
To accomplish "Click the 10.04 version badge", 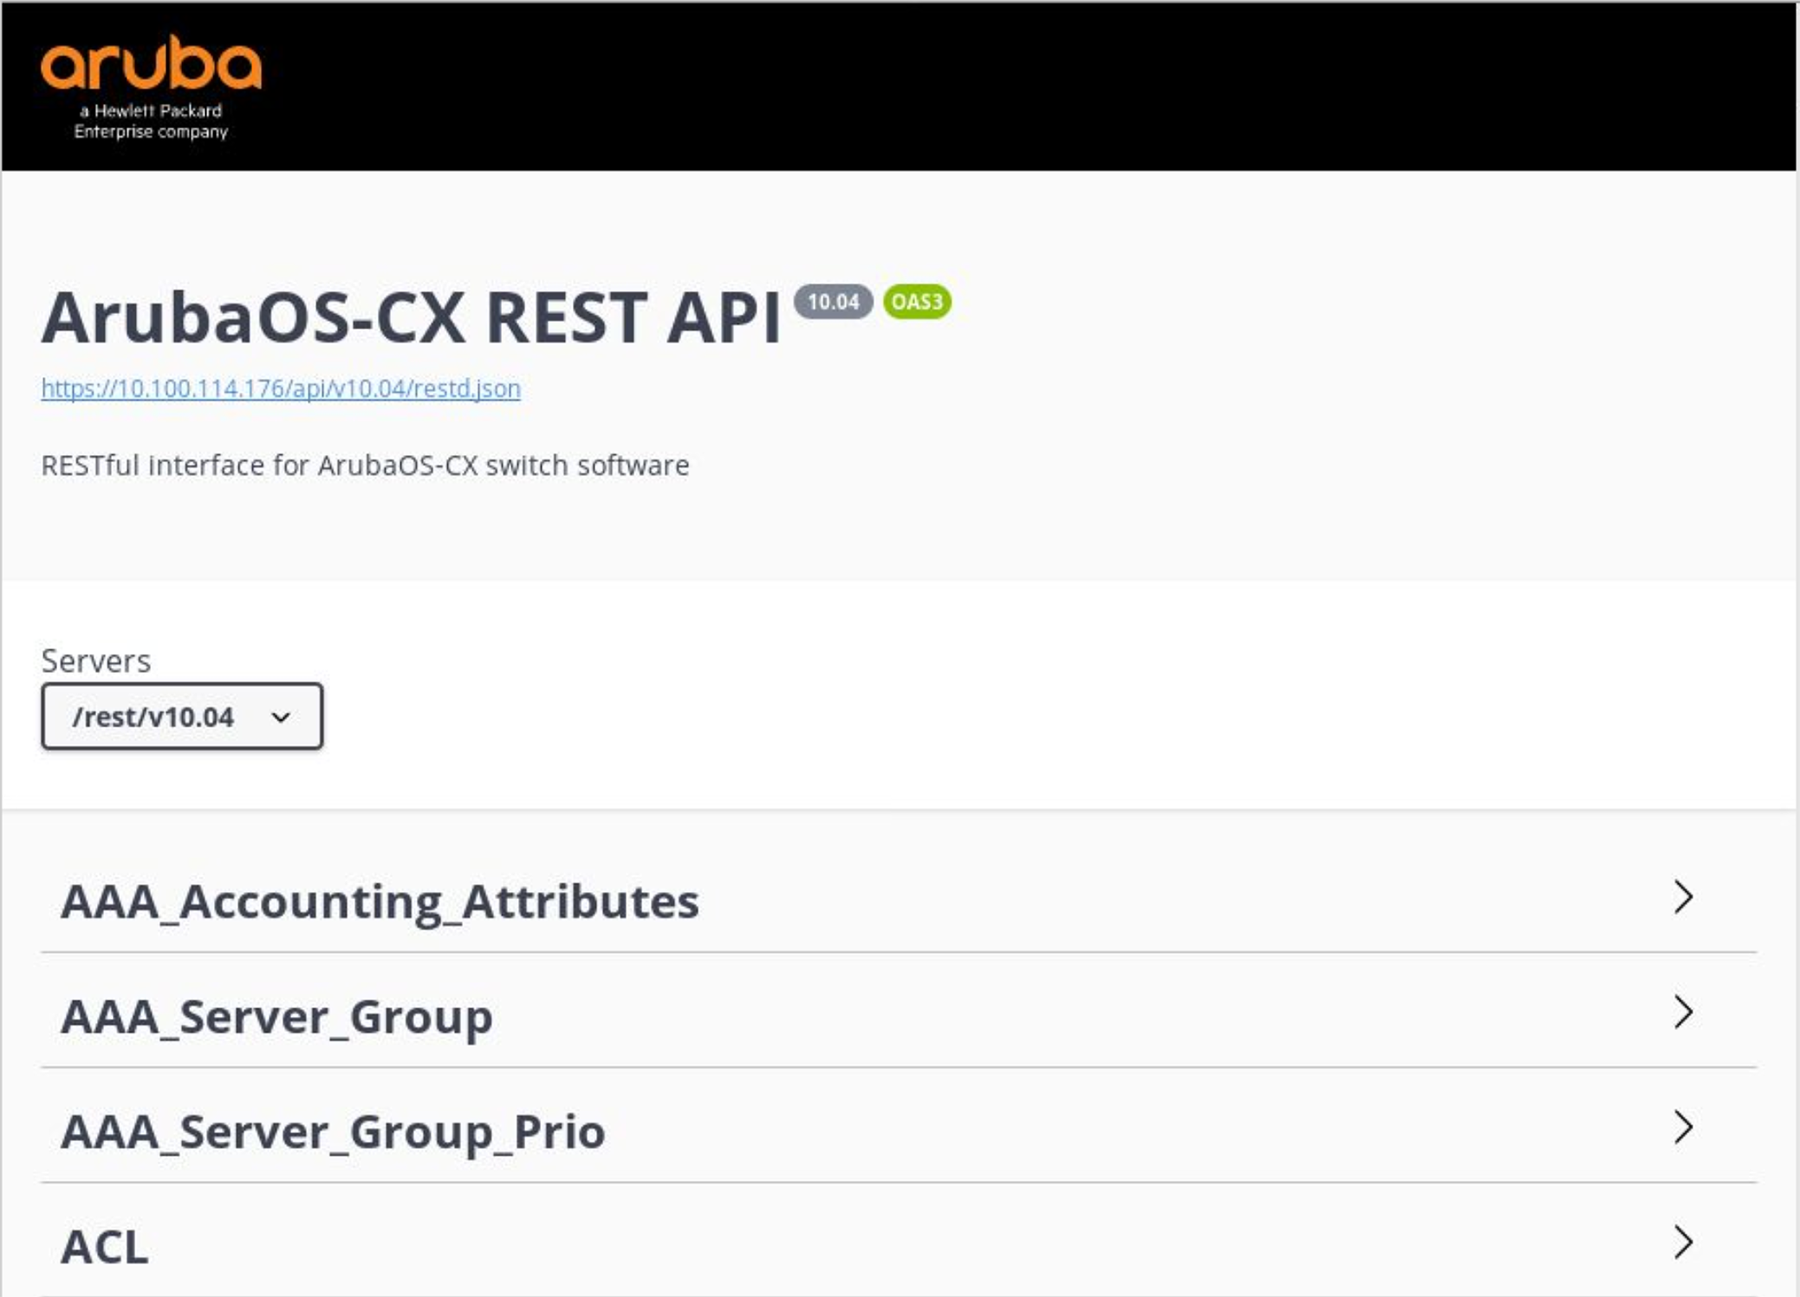I will (833, 302).
